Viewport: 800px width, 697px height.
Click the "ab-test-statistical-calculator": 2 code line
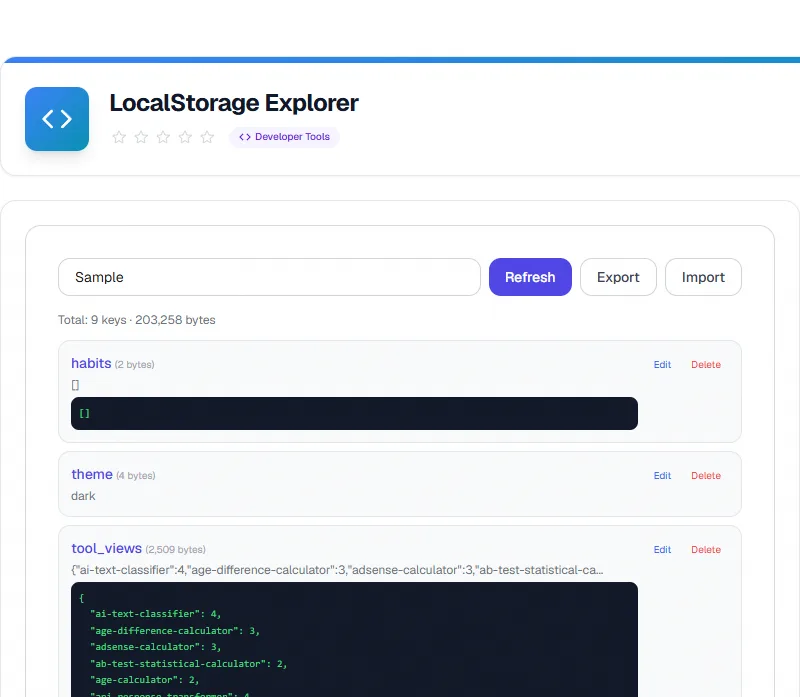pyautogui.click(x=189, y=664)
